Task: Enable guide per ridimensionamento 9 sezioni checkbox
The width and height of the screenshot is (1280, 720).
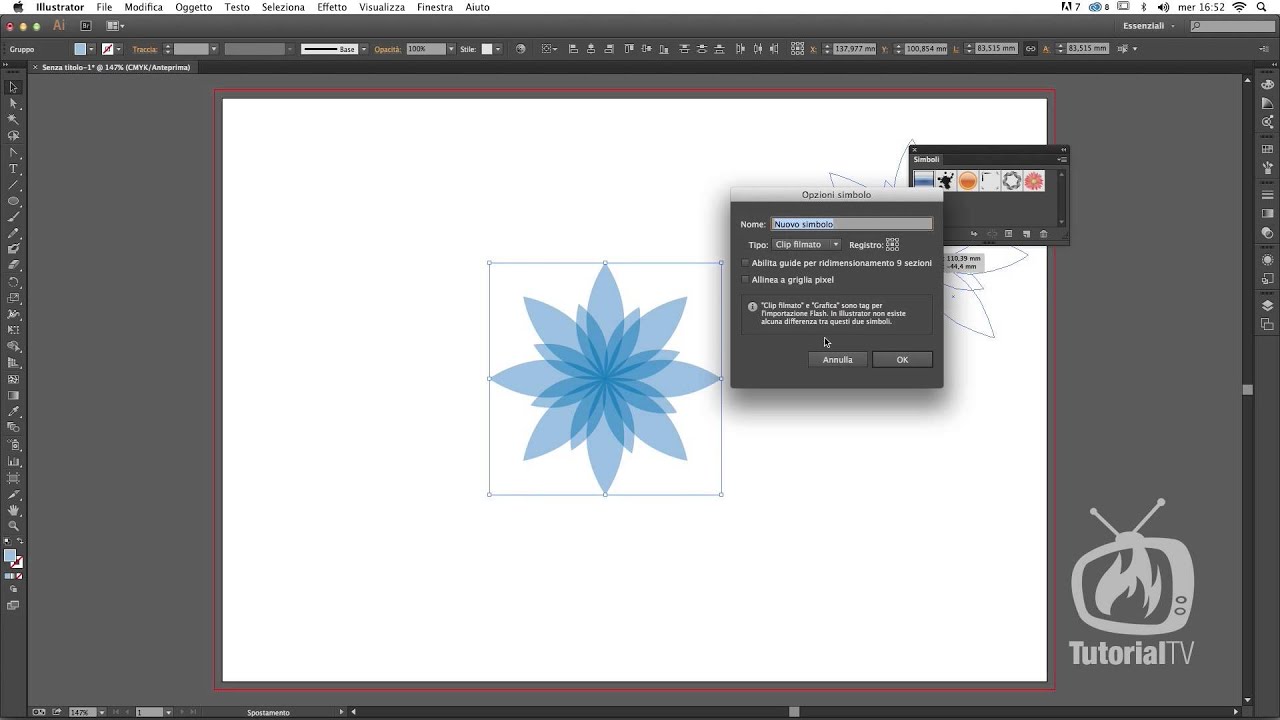Action: 745,263
